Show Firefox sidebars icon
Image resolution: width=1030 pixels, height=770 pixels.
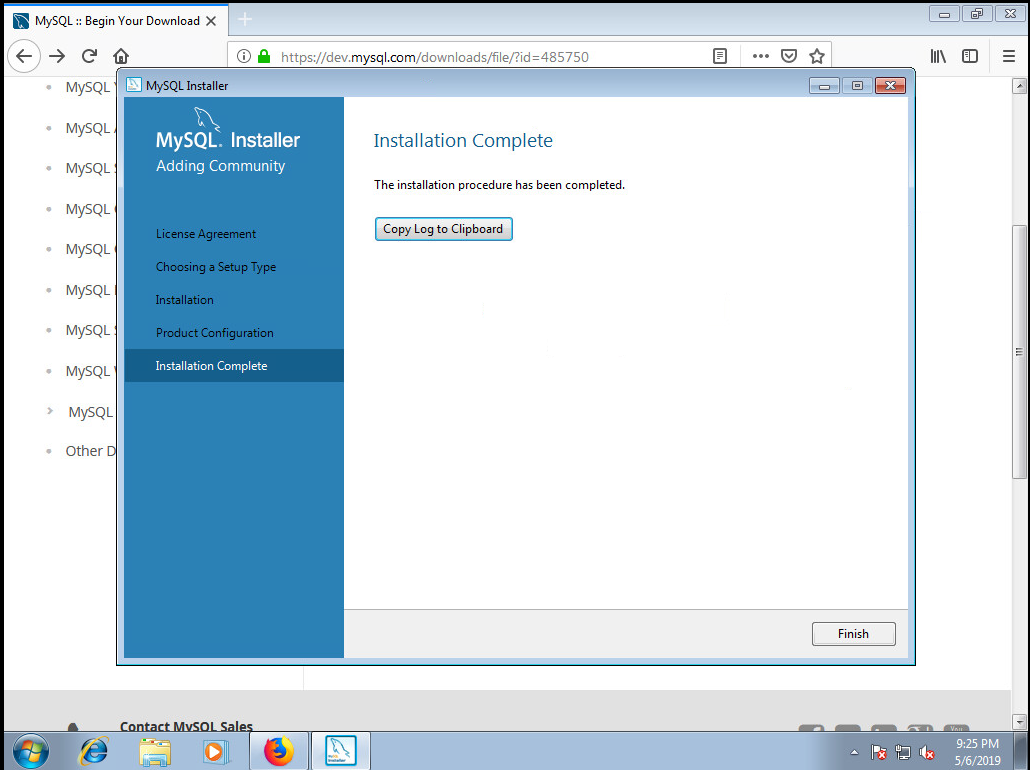point(970,57)
